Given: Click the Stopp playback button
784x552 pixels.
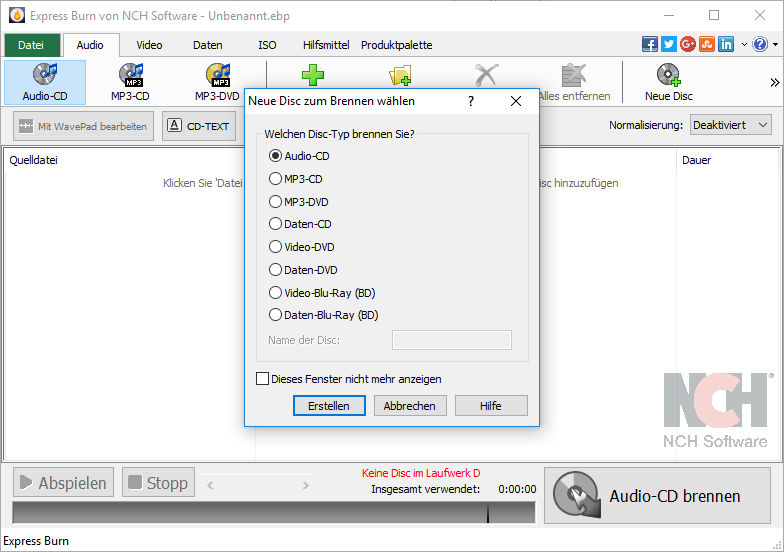Looking at the screenshot, I should pyautogui.click(x=158, y=482).
